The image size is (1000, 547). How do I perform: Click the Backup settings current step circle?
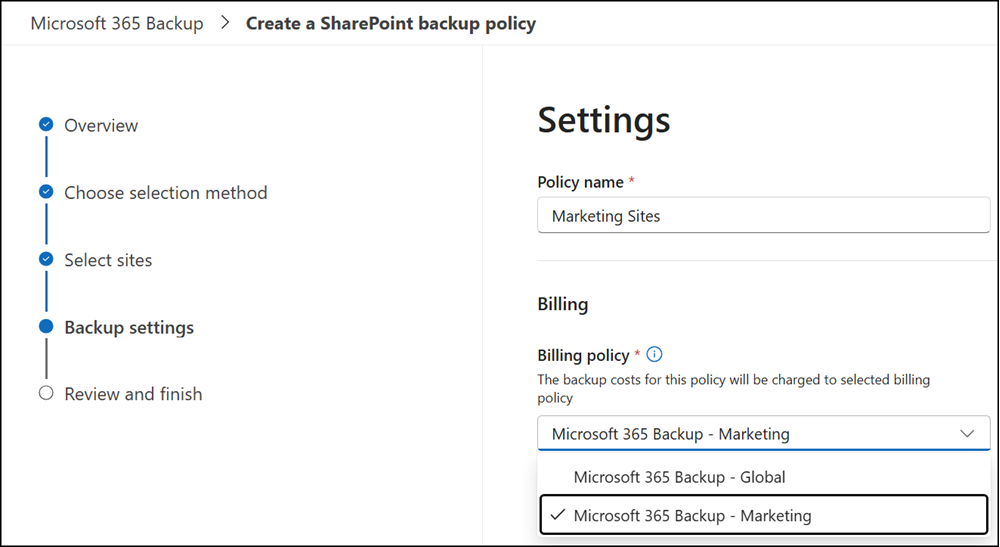click(46, 326)
